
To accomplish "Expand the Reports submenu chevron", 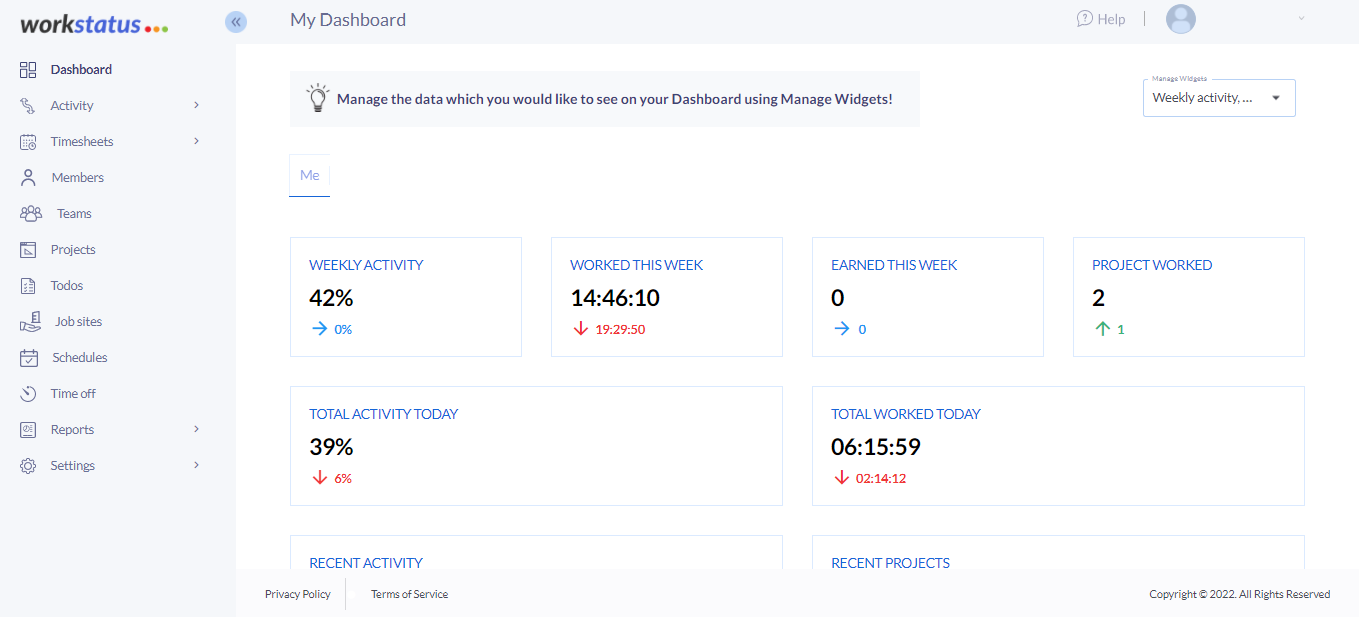I will coord(196,429).
